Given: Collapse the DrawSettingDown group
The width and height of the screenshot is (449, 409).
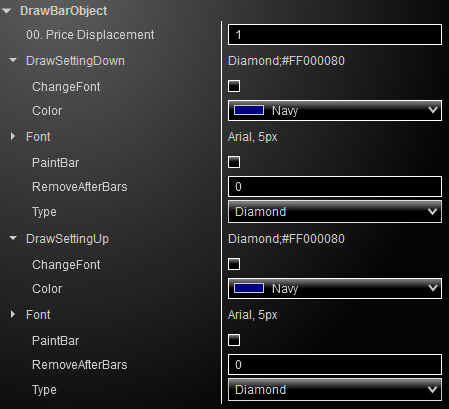Looking at the screenshot, I should point(13,61).
